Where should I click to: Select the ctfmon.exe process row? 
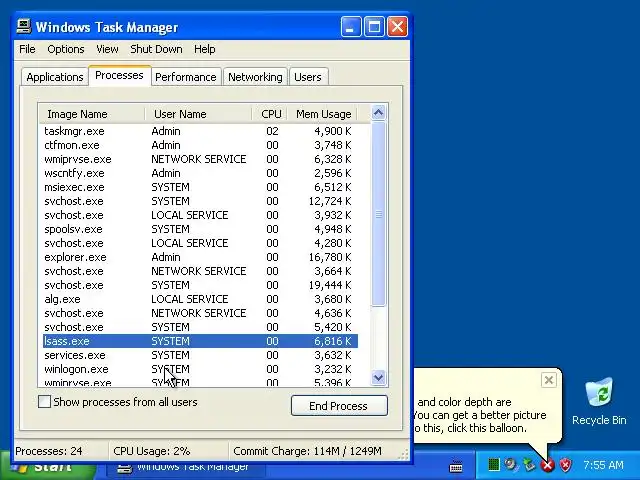[200, 145]
